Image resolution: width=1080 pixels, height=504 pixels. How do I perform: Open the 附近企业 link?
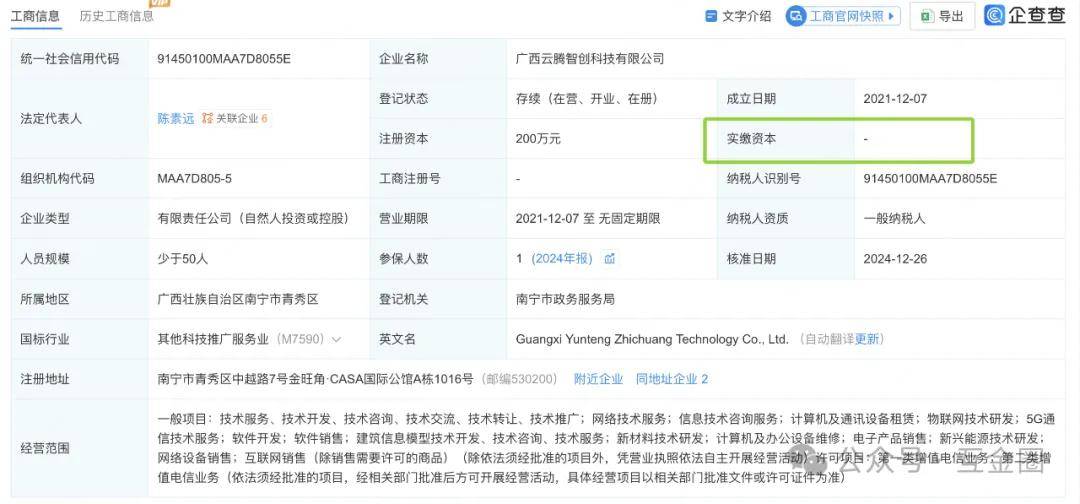[598, 379]
